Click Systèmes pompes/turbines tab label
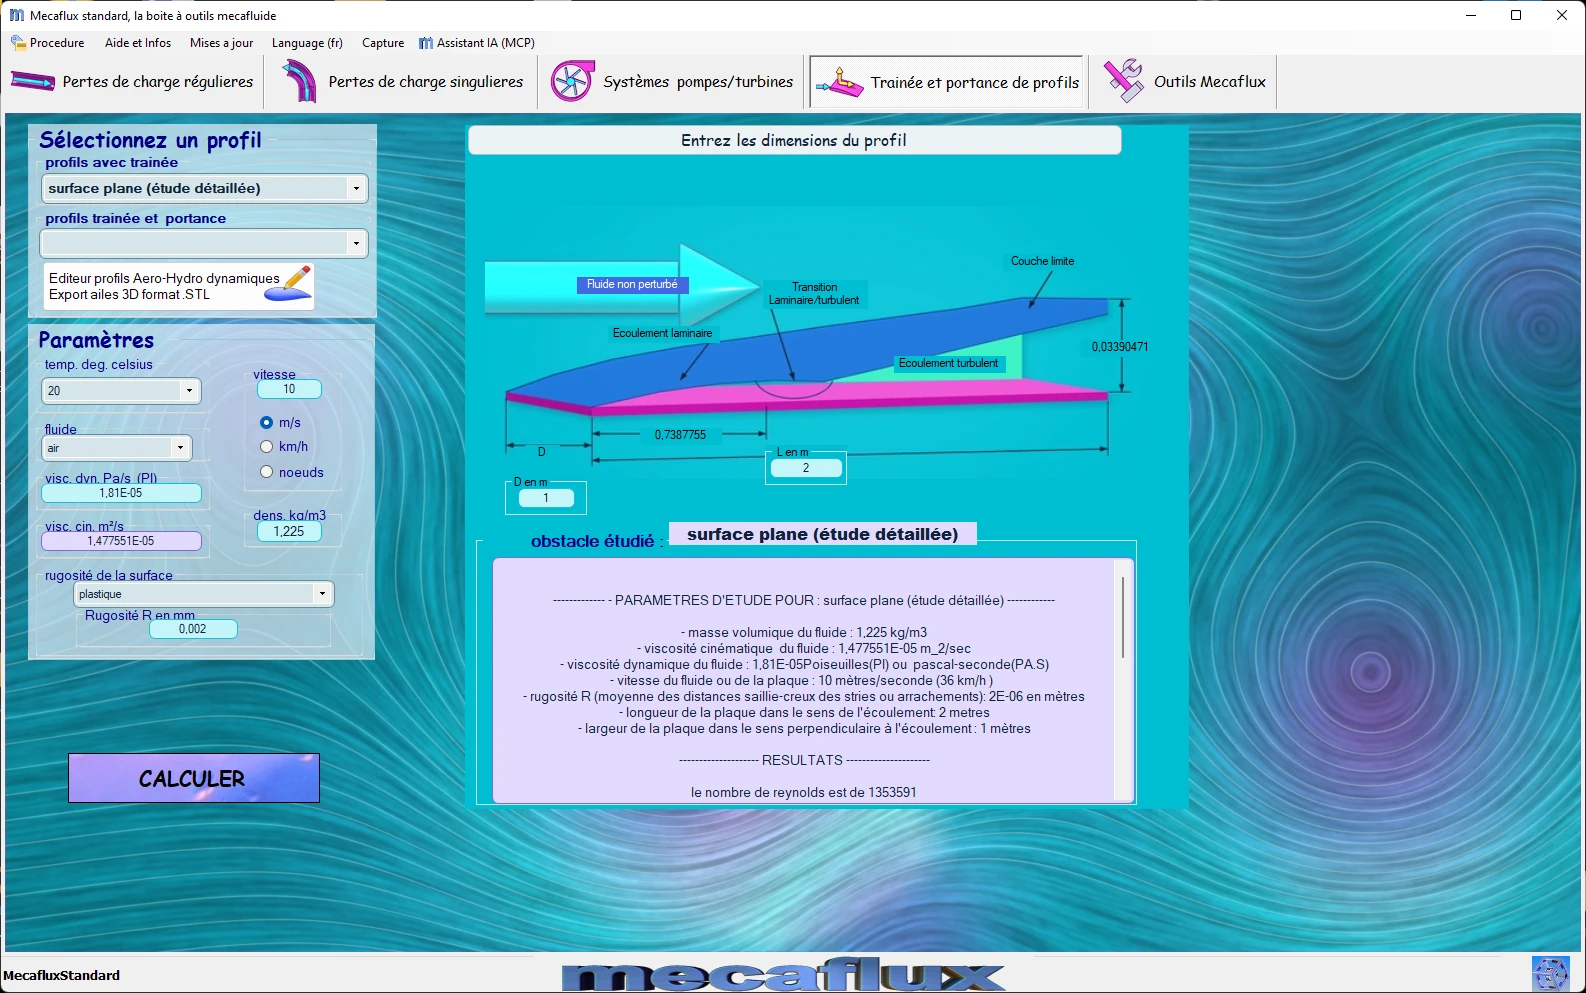This screenshot has height=993, width=1586. tap(698, 82)
